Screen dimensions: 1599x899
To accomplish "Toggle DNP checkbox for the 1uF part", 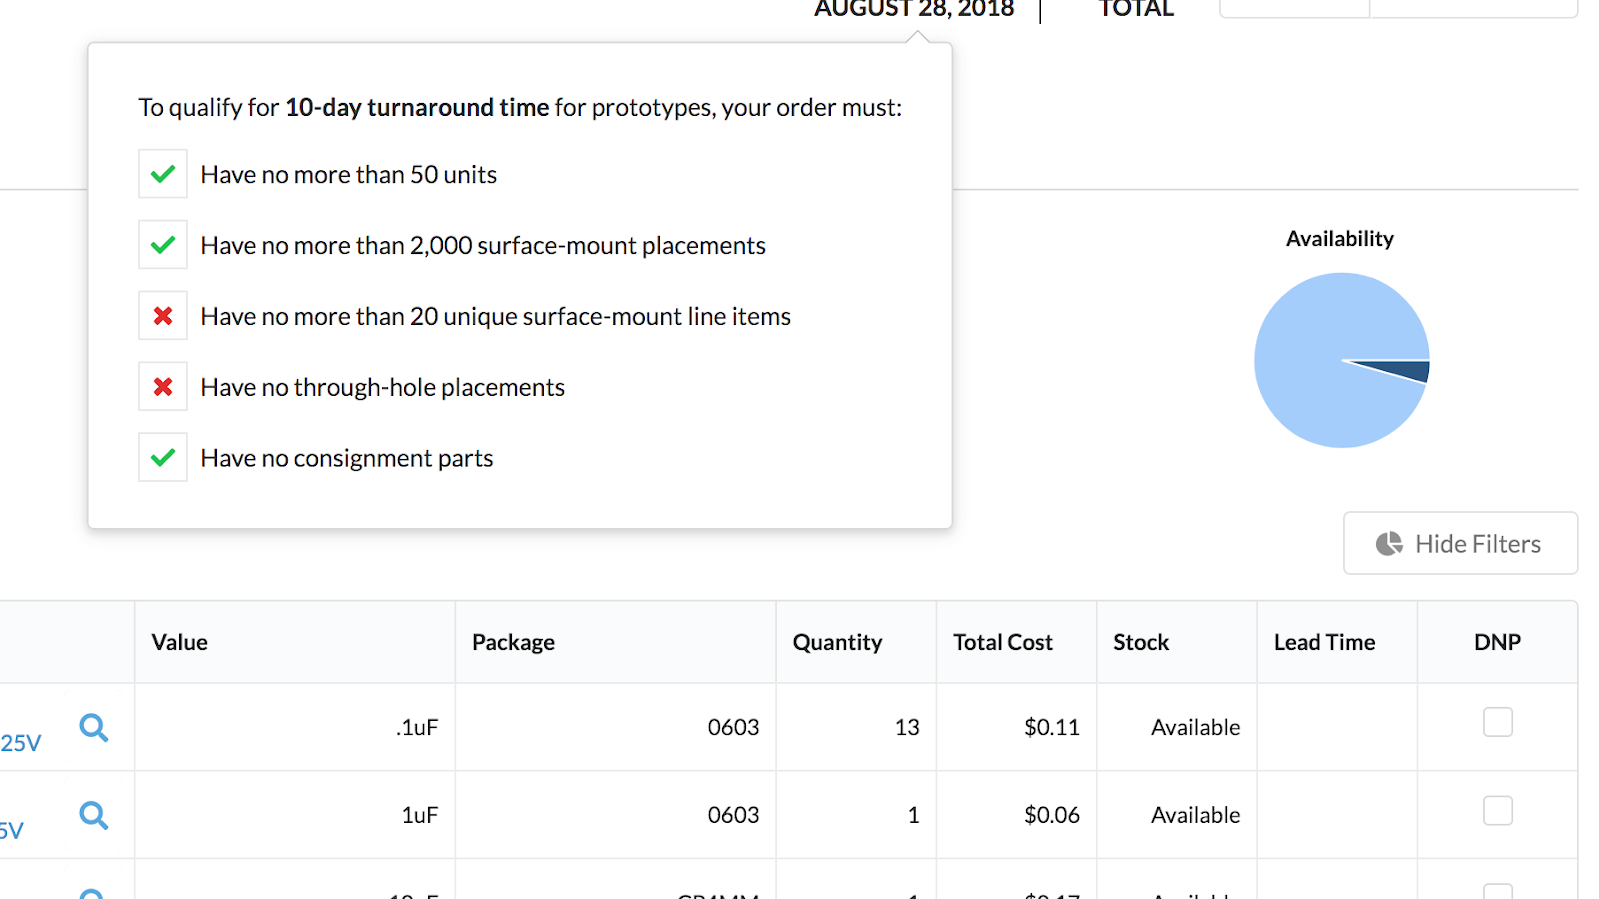I will point(1497,810).
